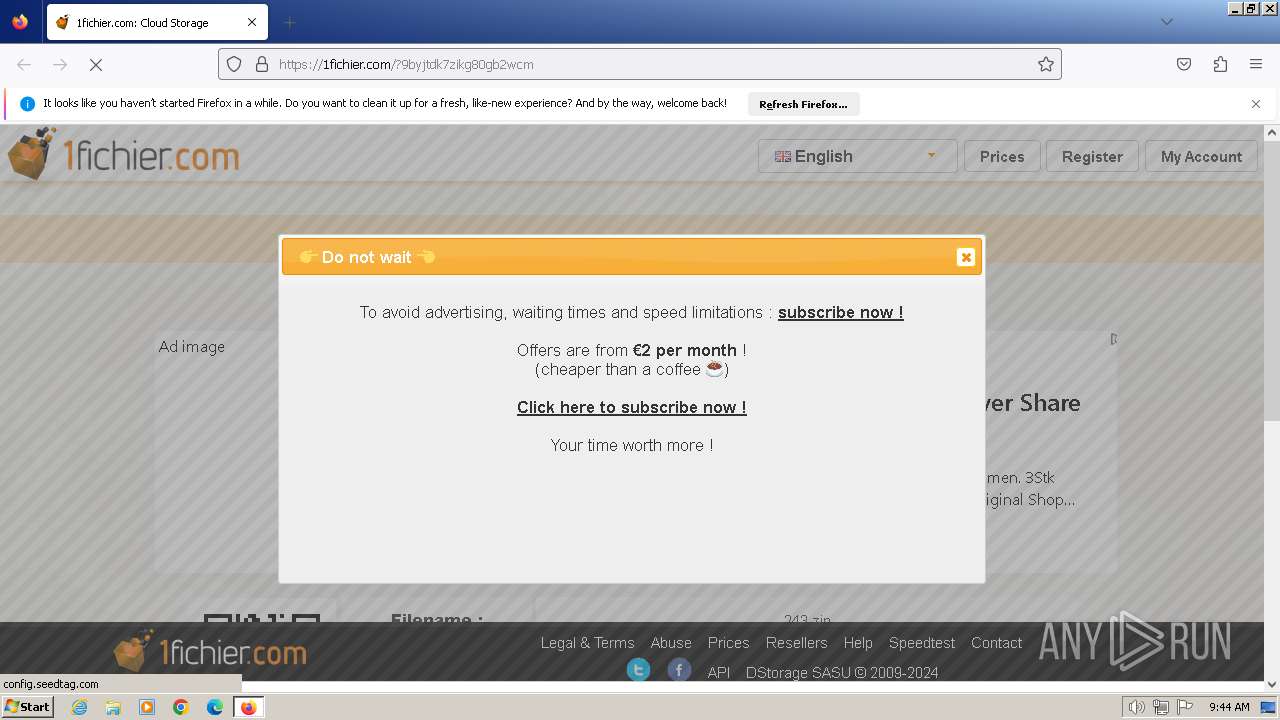Open the Twitter social icon
1280x720 pixels.
coord(638,670)
